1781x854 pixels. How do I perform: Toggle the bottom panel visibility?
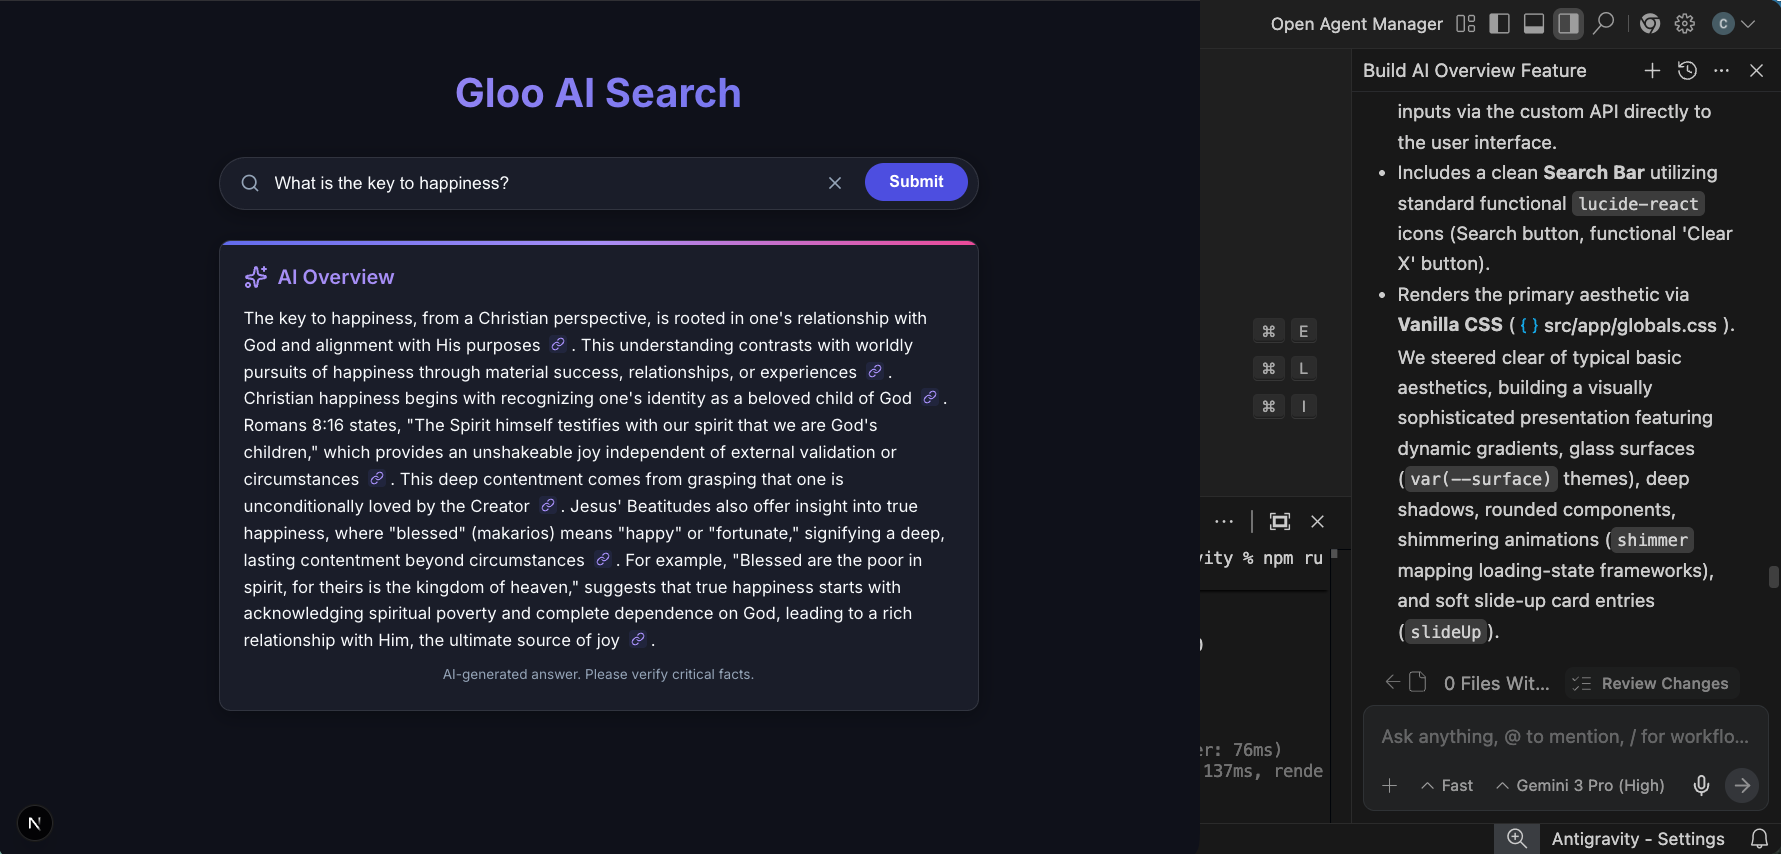(1533, 24)
